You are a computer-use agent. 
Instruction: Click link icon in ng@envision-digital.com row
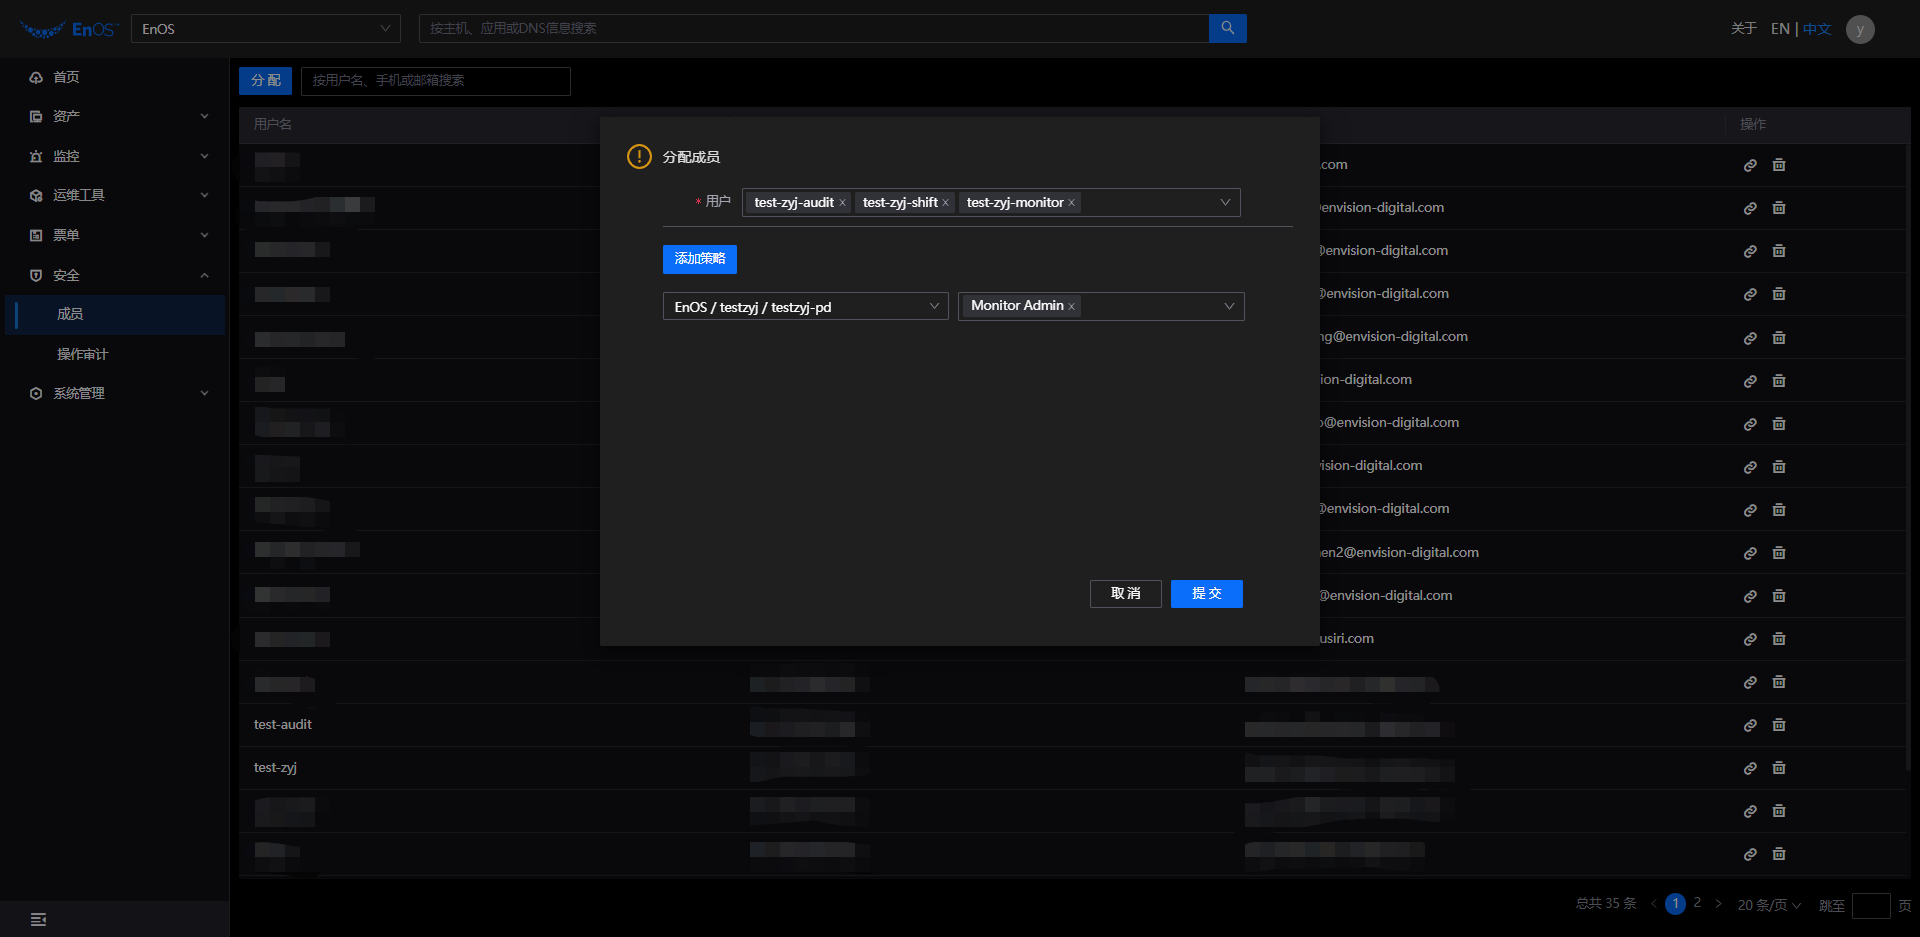coord(1750,338)
